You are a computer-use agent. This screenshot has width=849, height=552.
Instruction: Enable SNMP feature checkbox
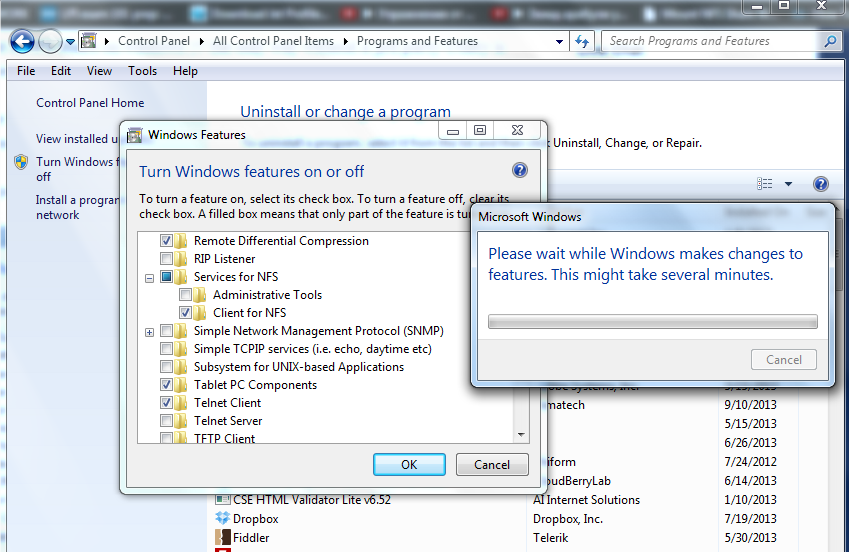166,330
